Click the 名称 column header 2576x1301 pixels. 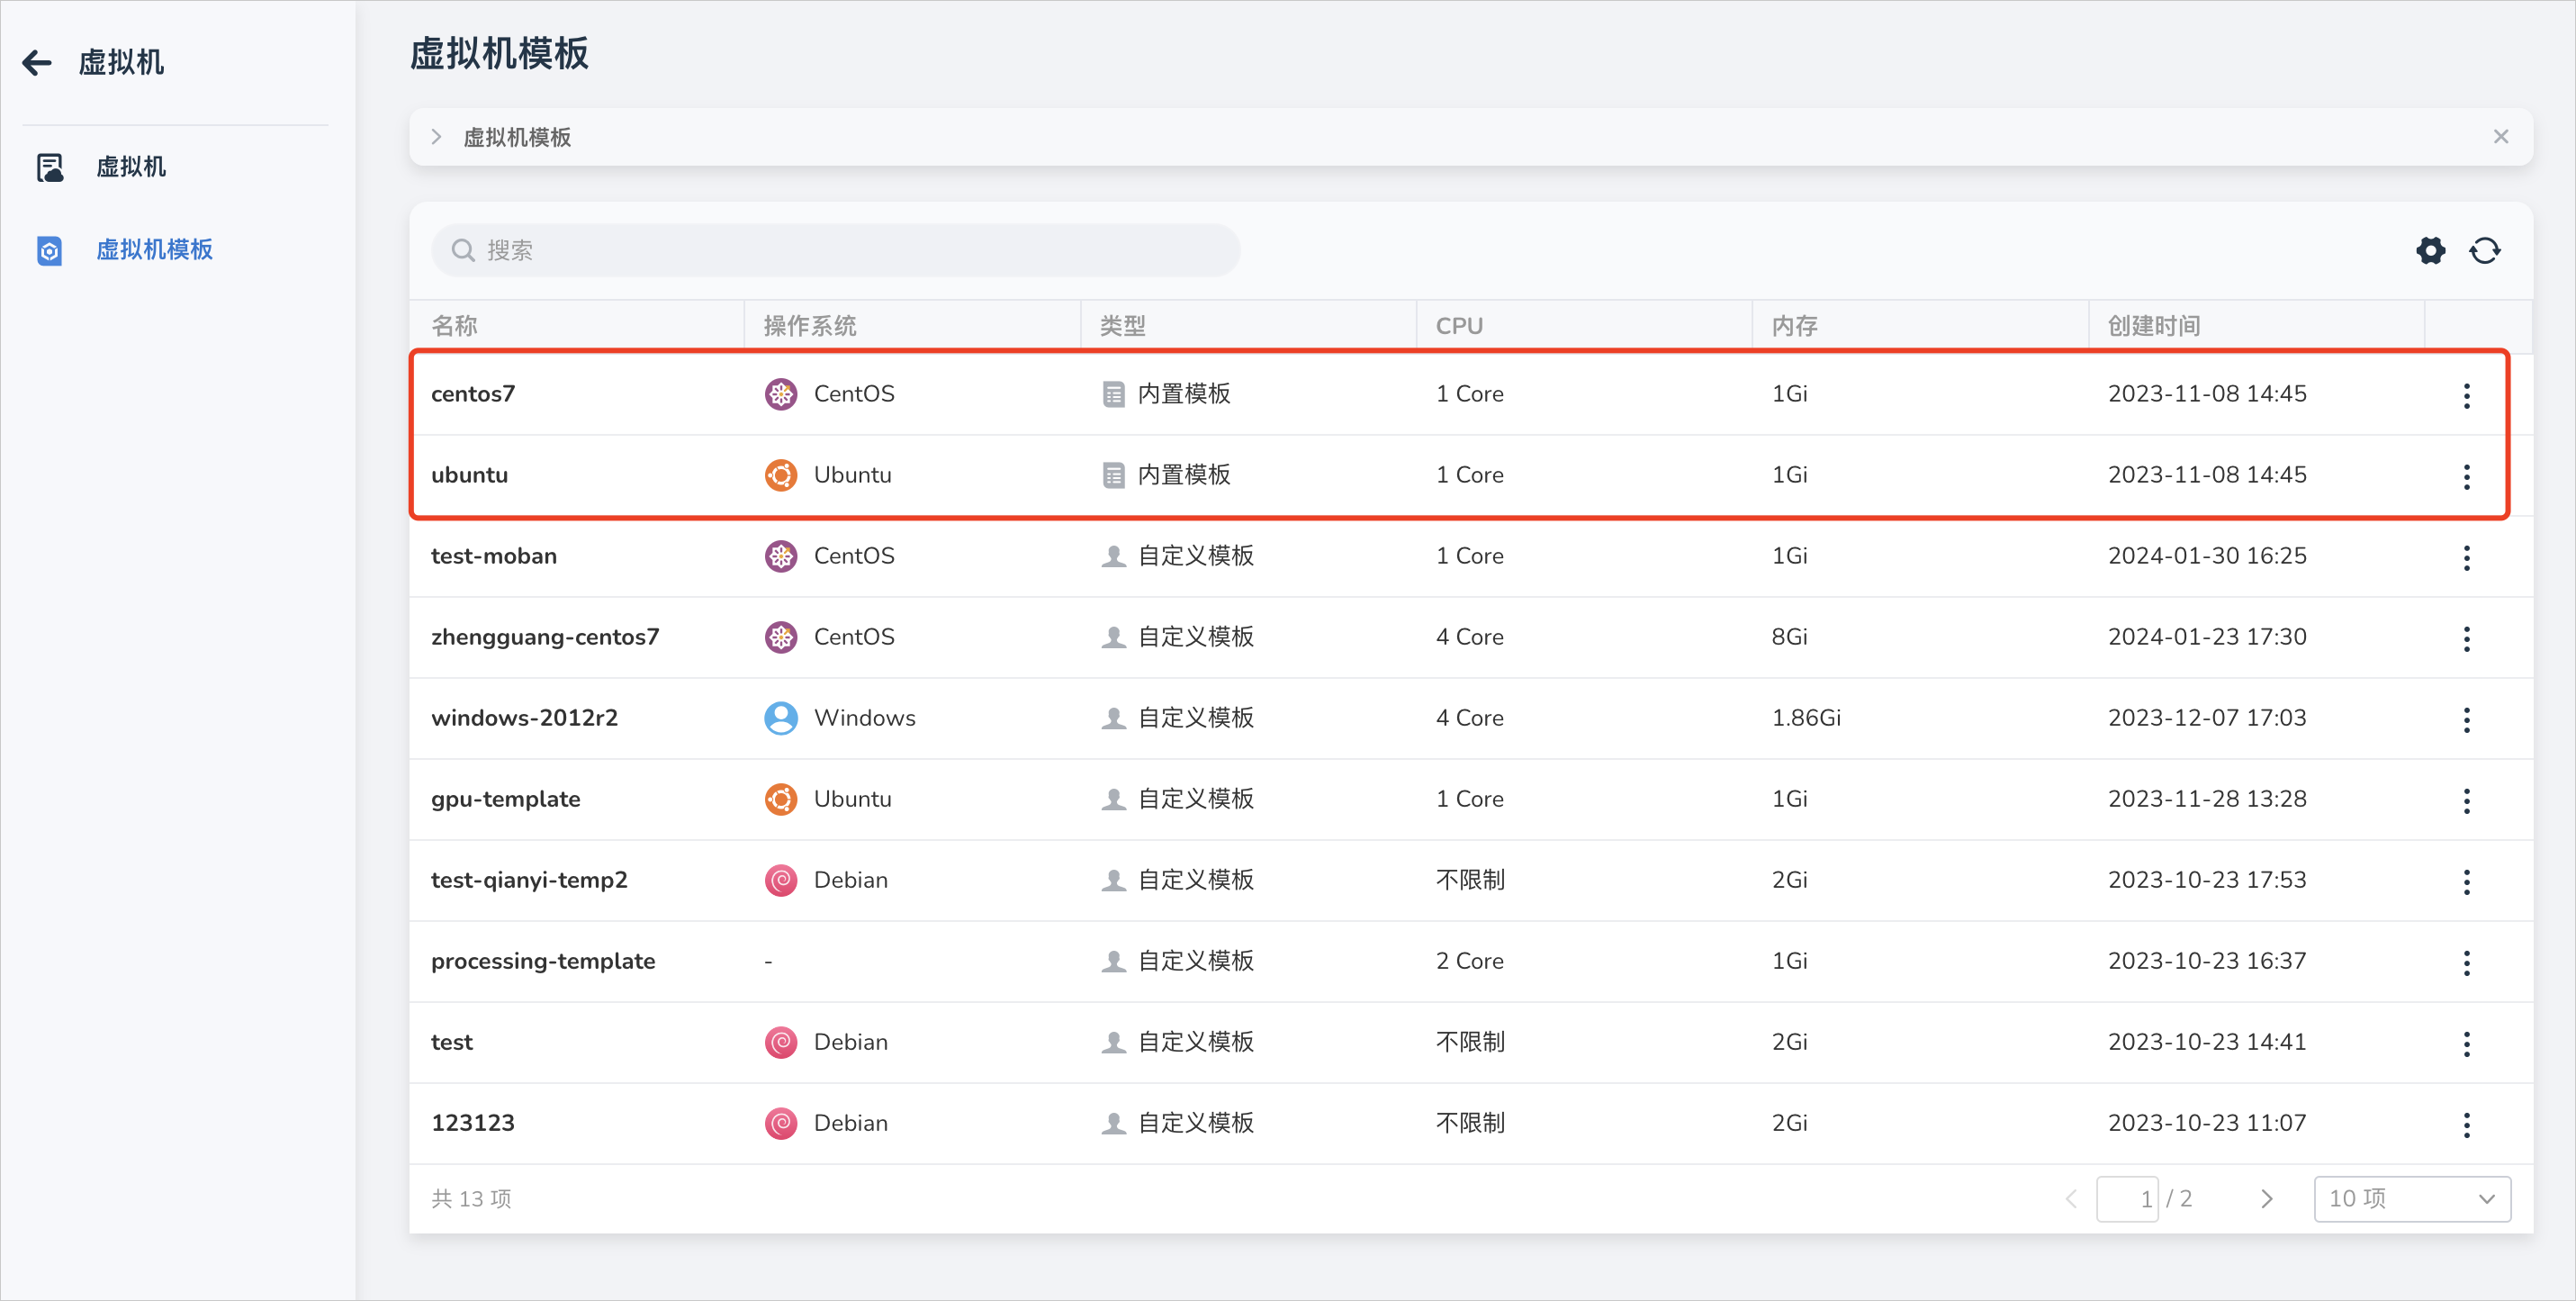click(x=454, y=326)
